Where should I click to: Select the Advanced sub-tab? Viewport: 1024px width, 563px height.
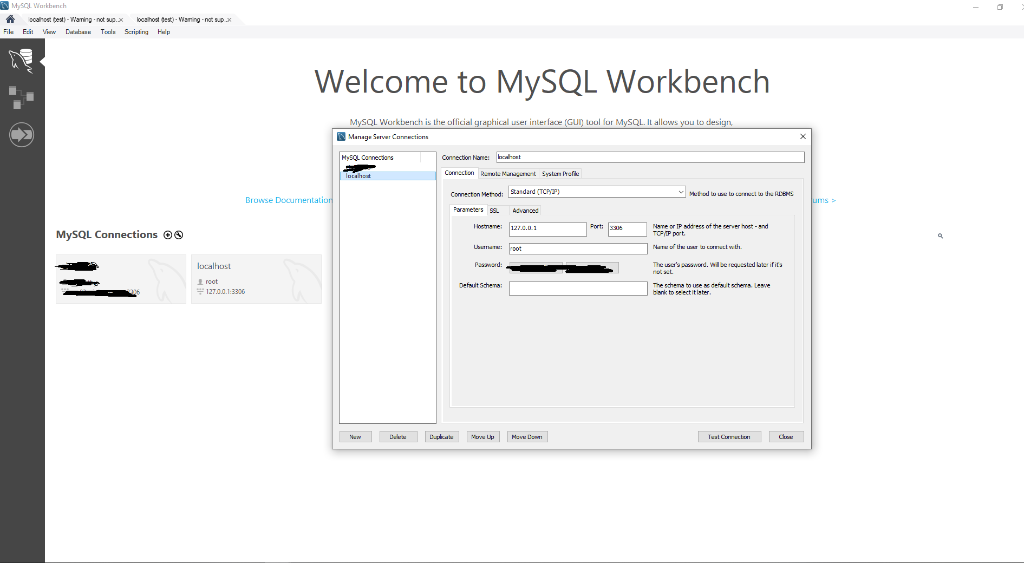coord(525,210)
